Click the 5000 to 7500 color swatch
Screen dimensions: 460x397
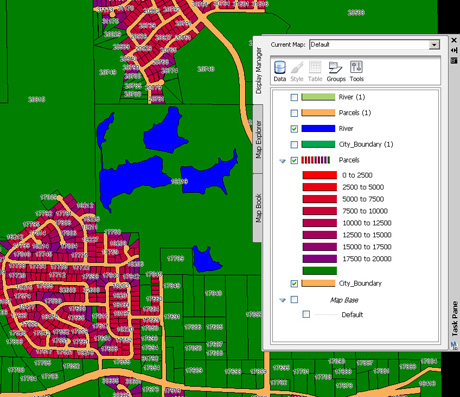pyautogui.click(x=320, y=199)
